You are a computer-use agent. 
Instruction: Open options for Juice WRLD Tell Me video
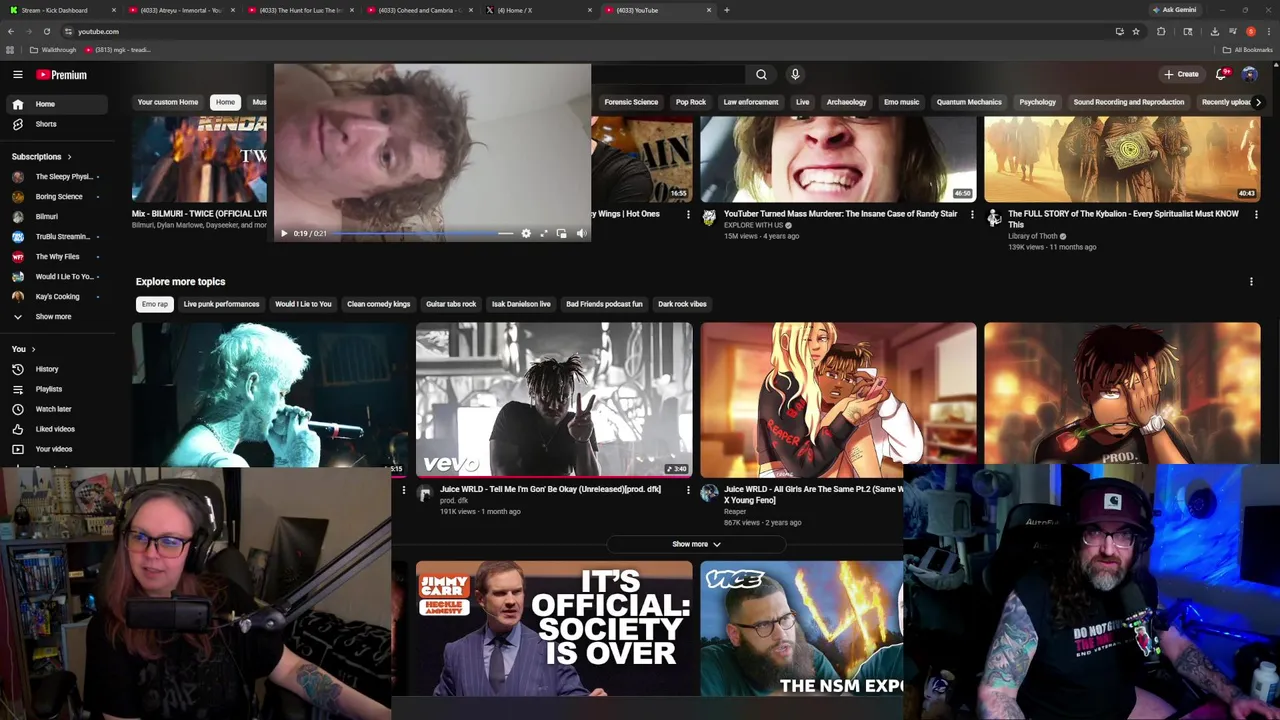pos(688,490)
